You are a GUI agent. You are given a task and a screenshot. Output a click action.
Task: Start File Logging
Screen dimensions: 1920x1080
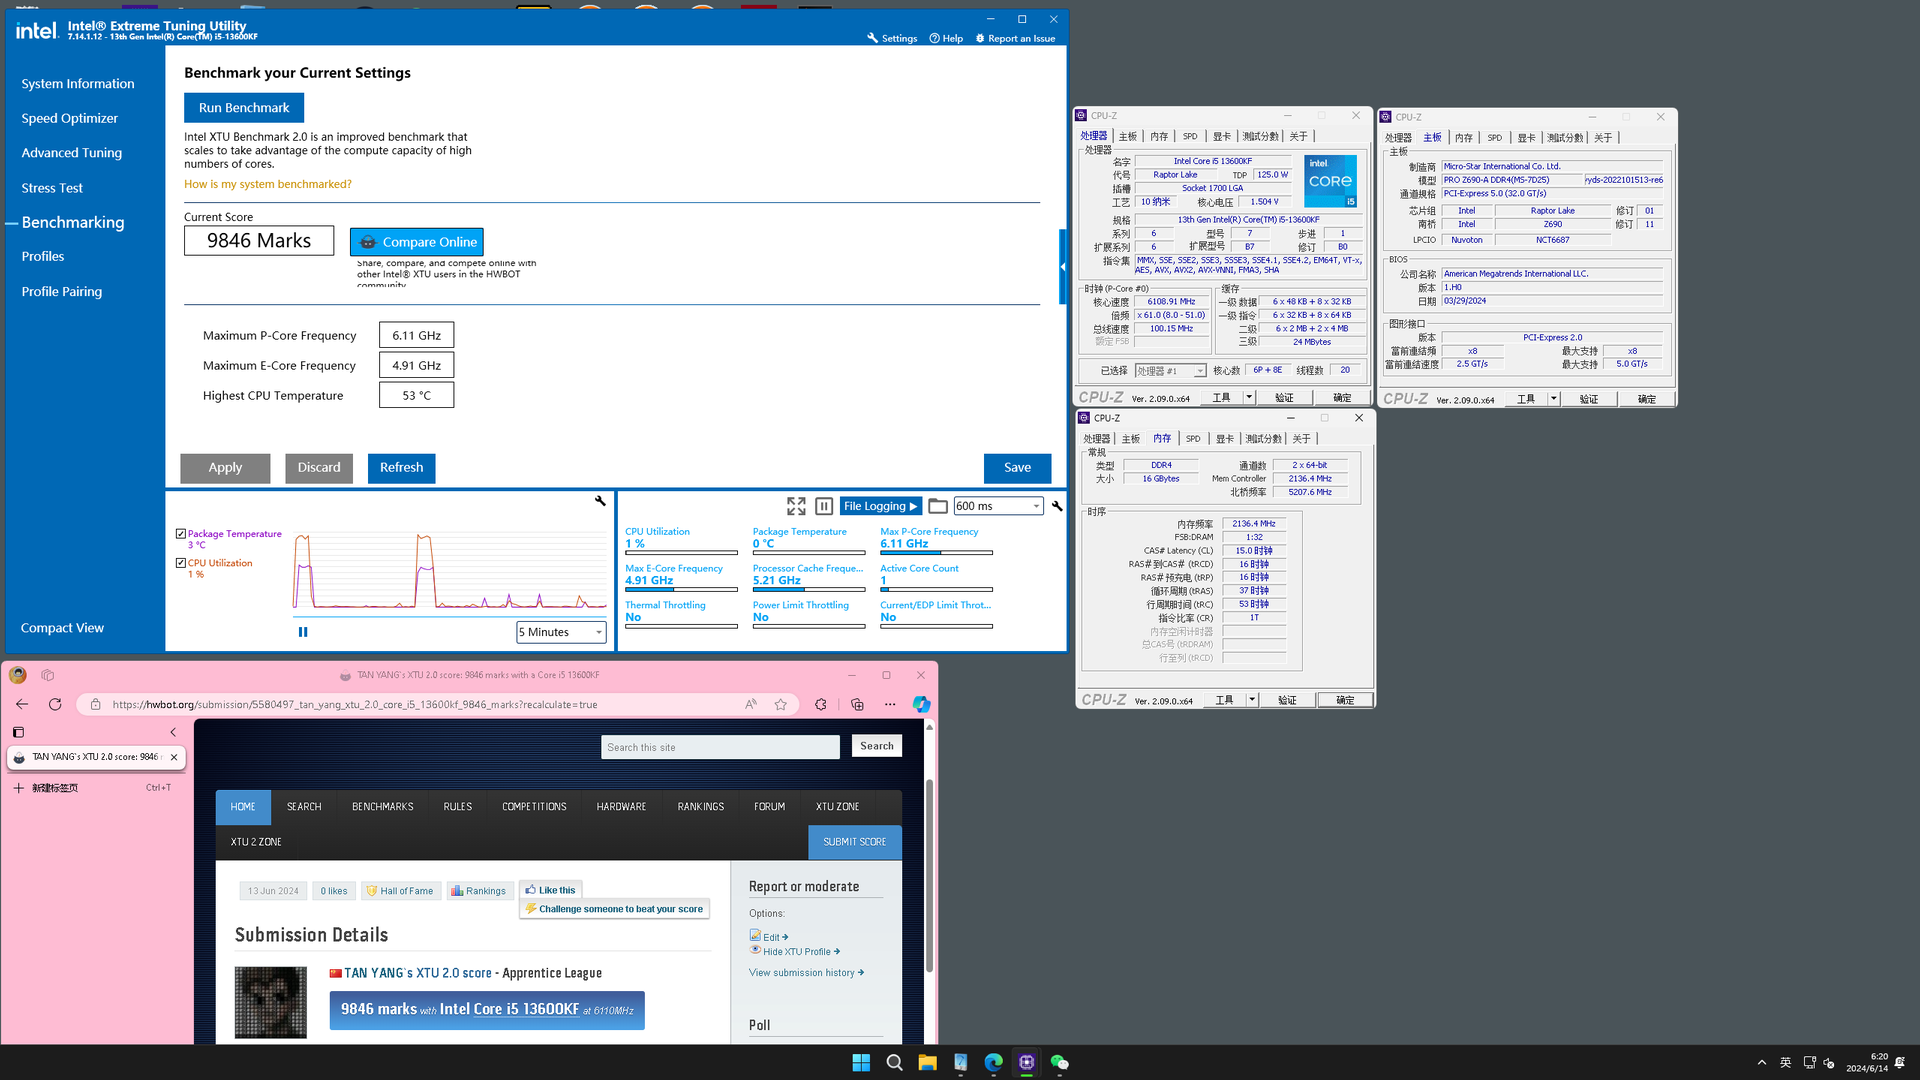click(x=880, y=506)
